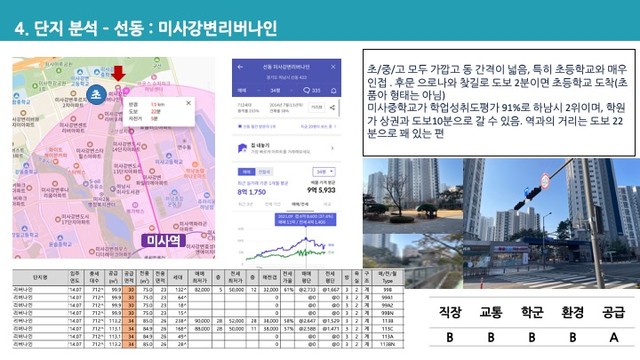Select the 전월세 toggle button
Viewport: 640px width, 360px height.
264,172
